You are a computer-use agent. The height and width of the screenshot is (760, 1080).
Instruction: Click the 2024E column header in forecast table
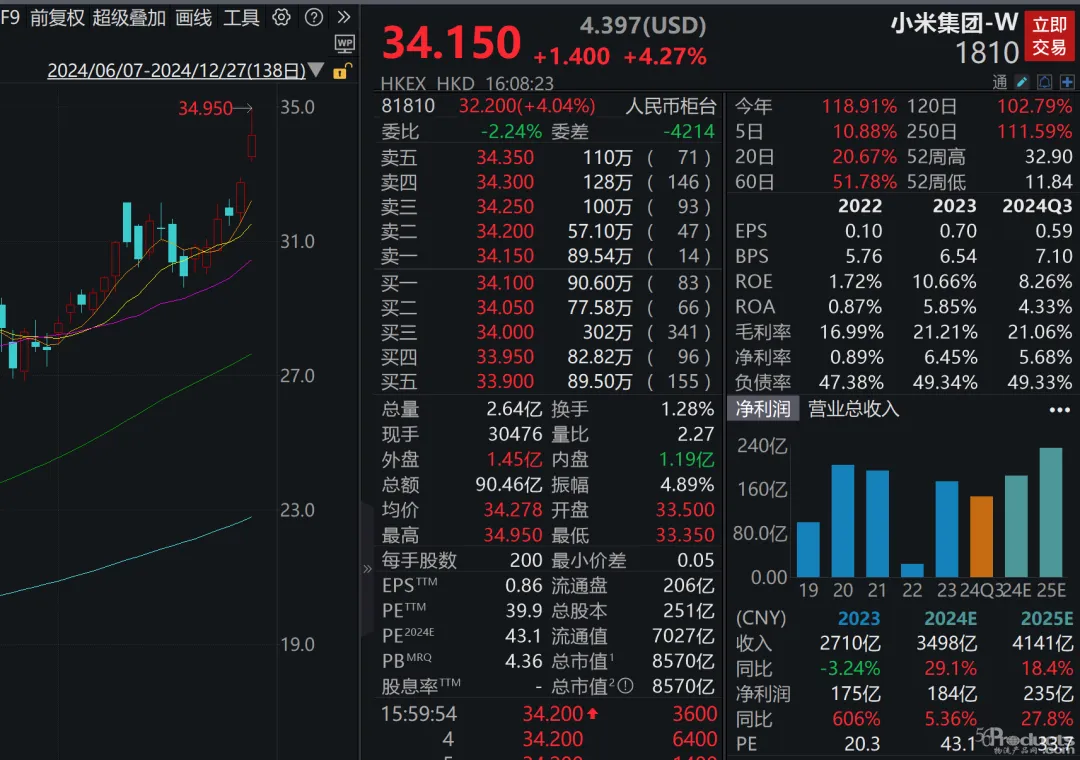(x=951, y=618)
